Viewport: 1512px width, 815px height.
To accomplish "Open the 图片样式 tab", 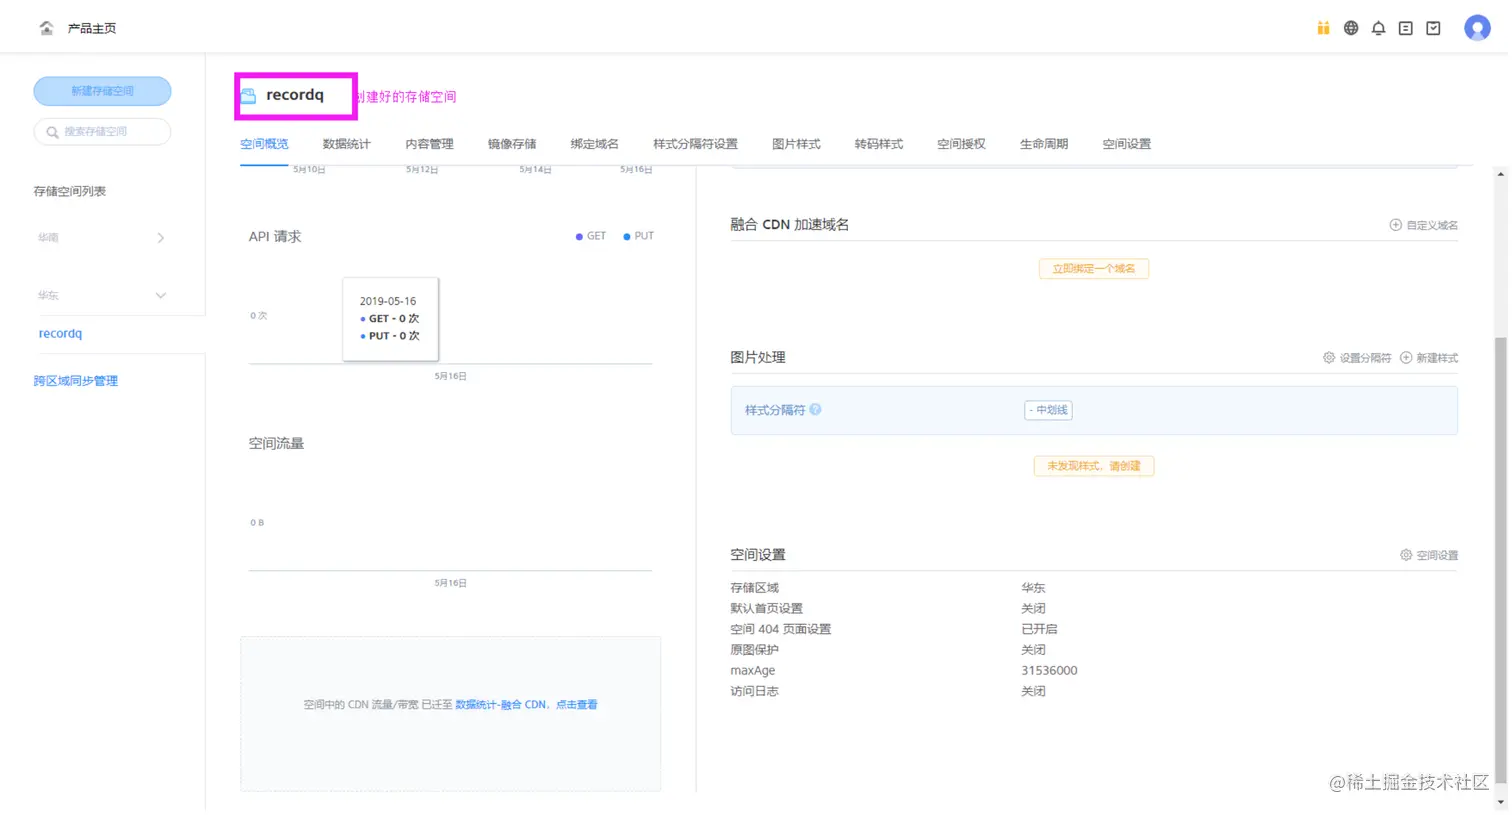I will click(796, 144).
